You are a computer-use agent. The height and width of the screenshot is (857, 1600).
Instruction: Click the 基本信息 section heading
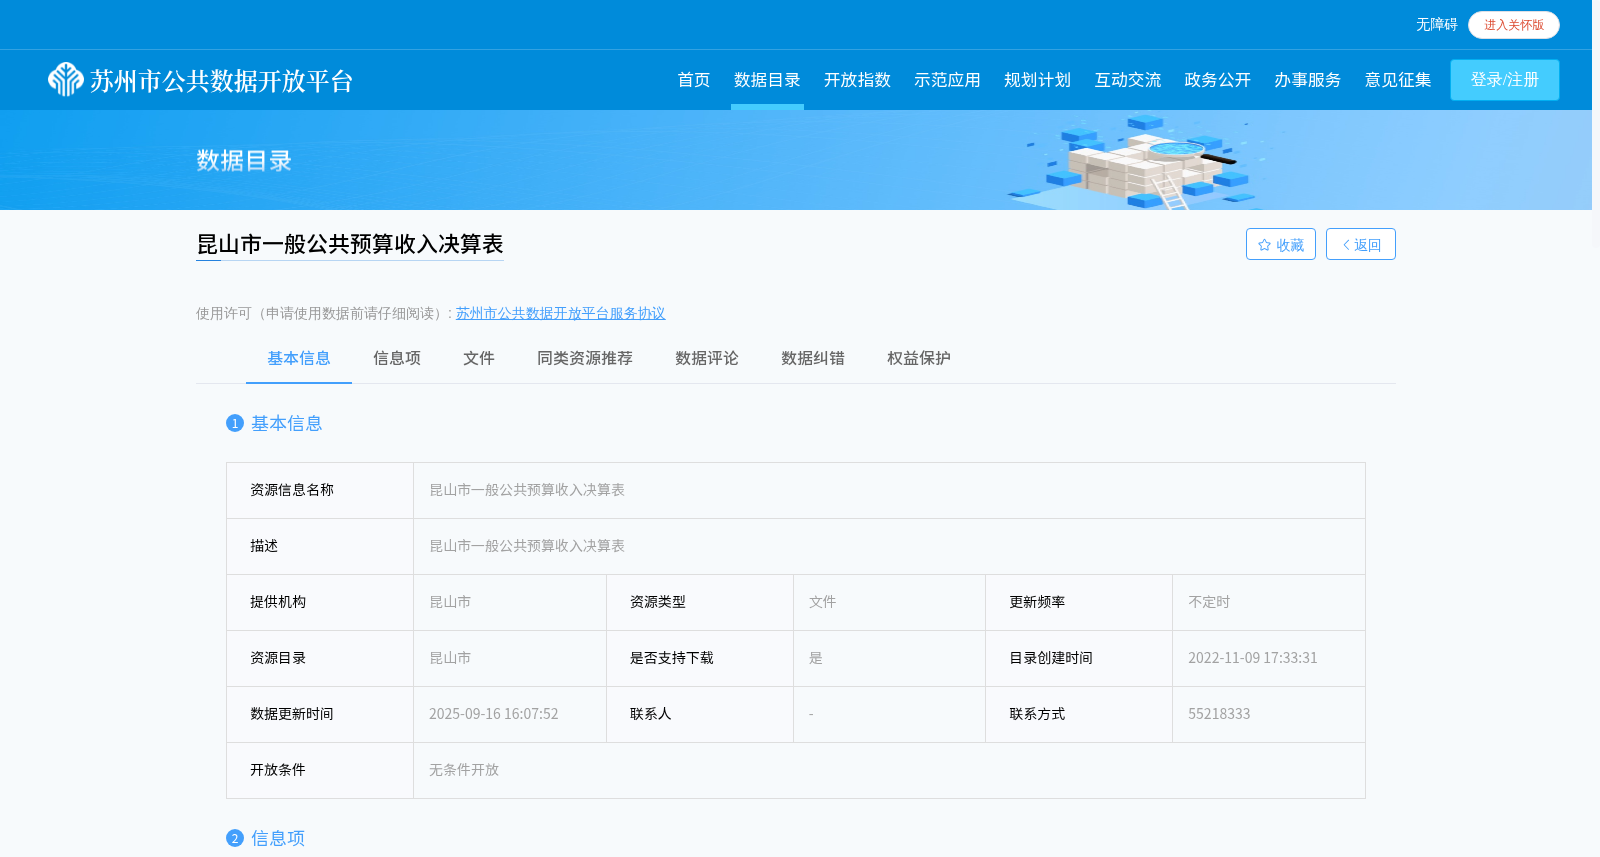tap(286, 423)
